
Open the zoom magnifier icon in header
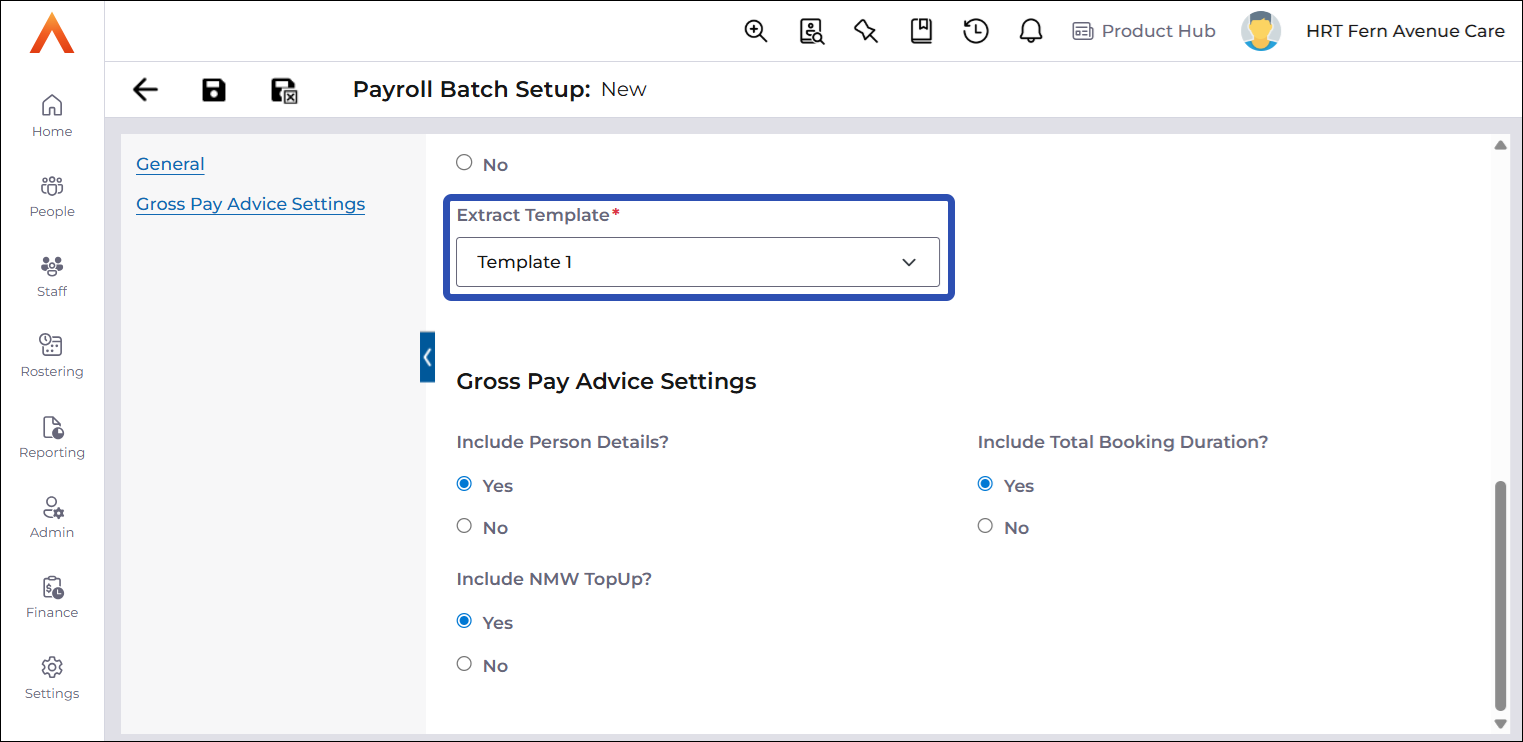point(756,31)
